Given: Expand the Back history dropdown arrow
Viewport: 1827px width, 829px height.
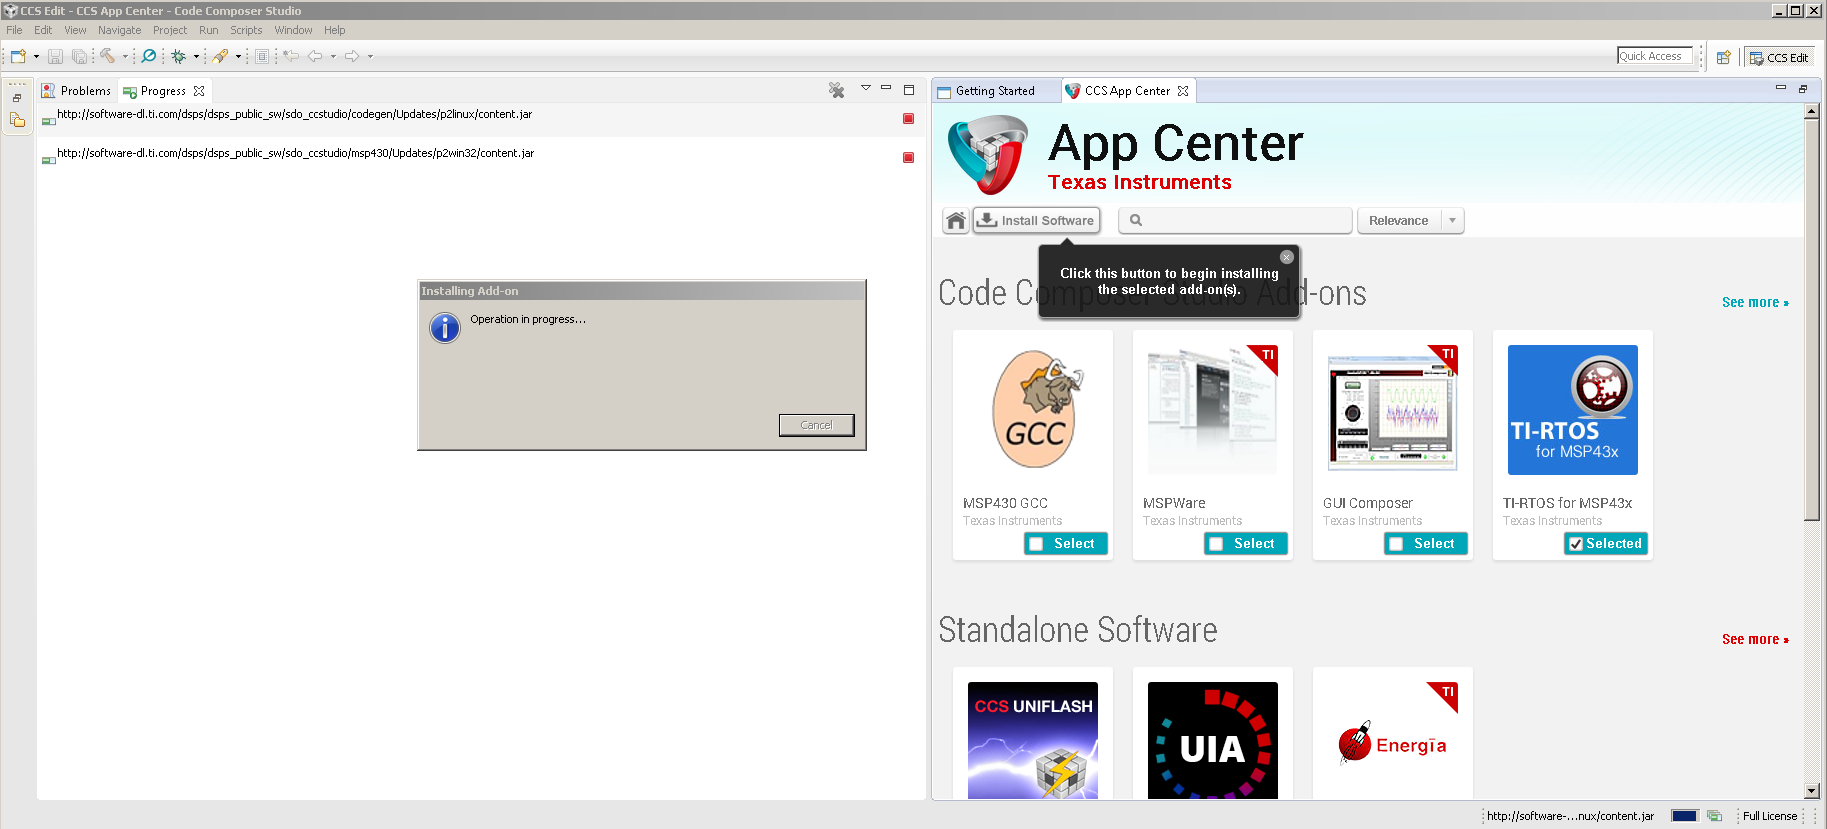Looking at the screenshot, I should coord(333,56).
